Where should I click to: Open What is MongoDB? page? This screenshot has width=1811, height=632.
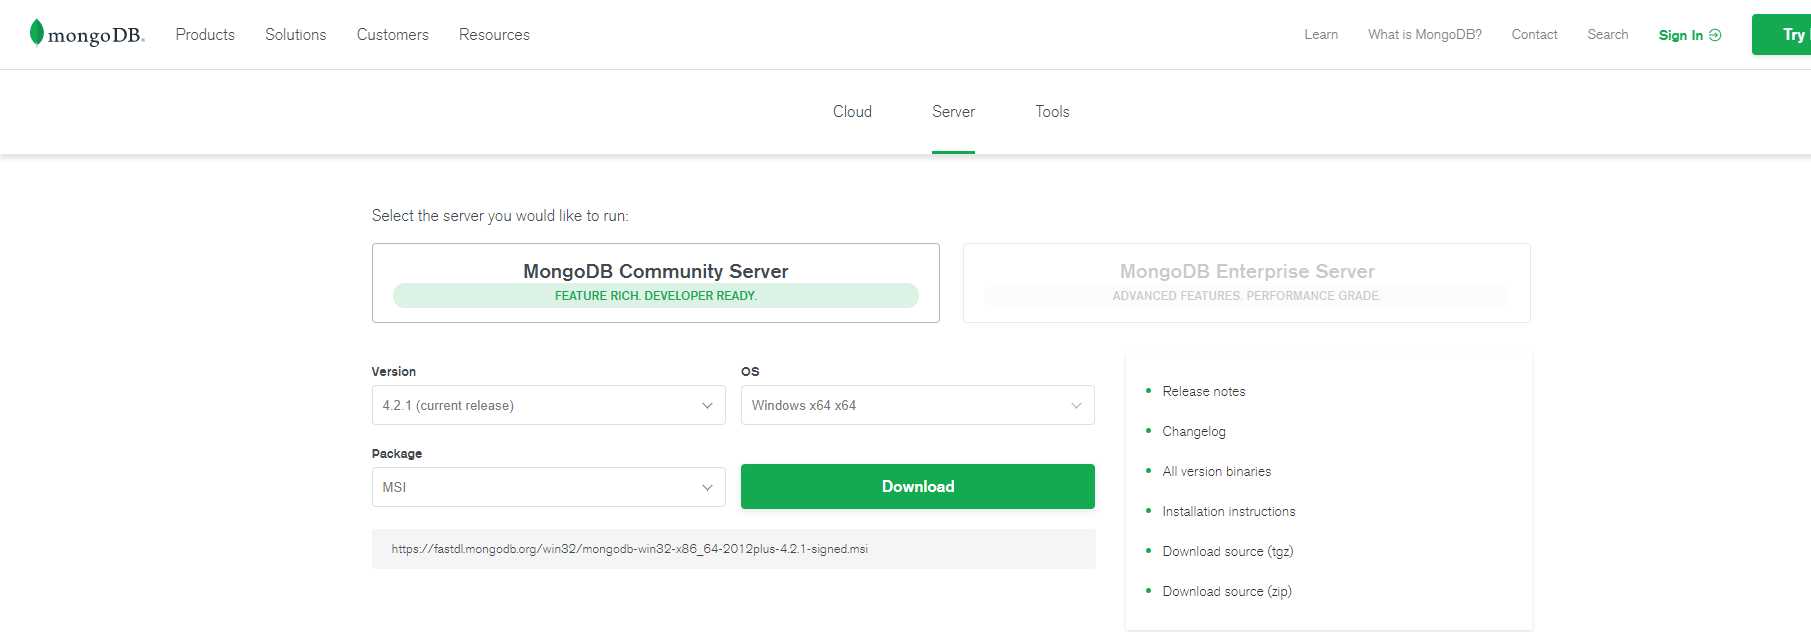1425,34
